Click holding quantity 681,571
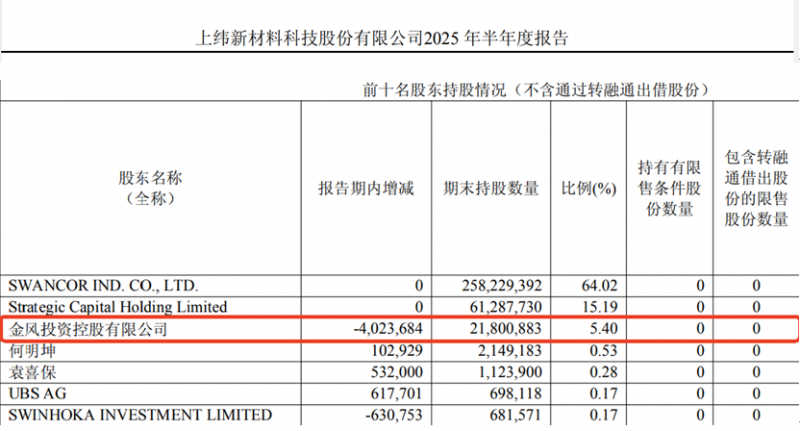Screen dimensions: 800x431 coord(515,415)
